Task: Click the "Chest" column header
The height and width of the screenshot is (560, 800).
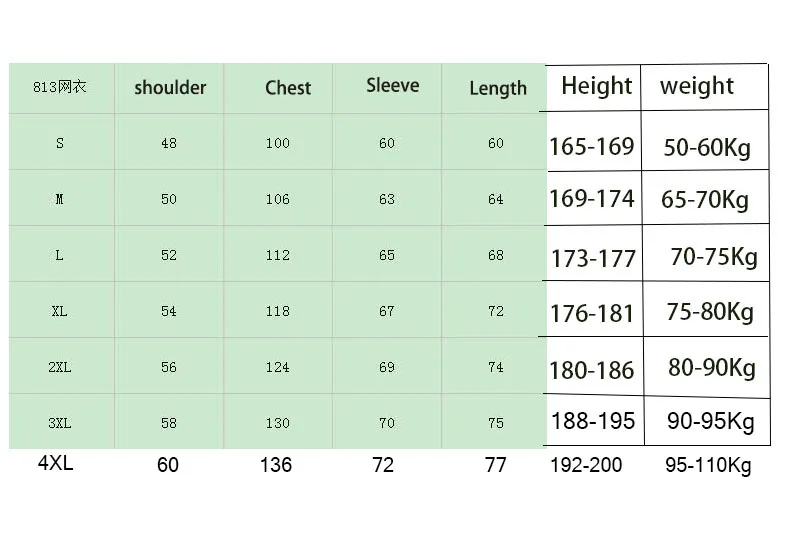Action: (x=288, y=88)
